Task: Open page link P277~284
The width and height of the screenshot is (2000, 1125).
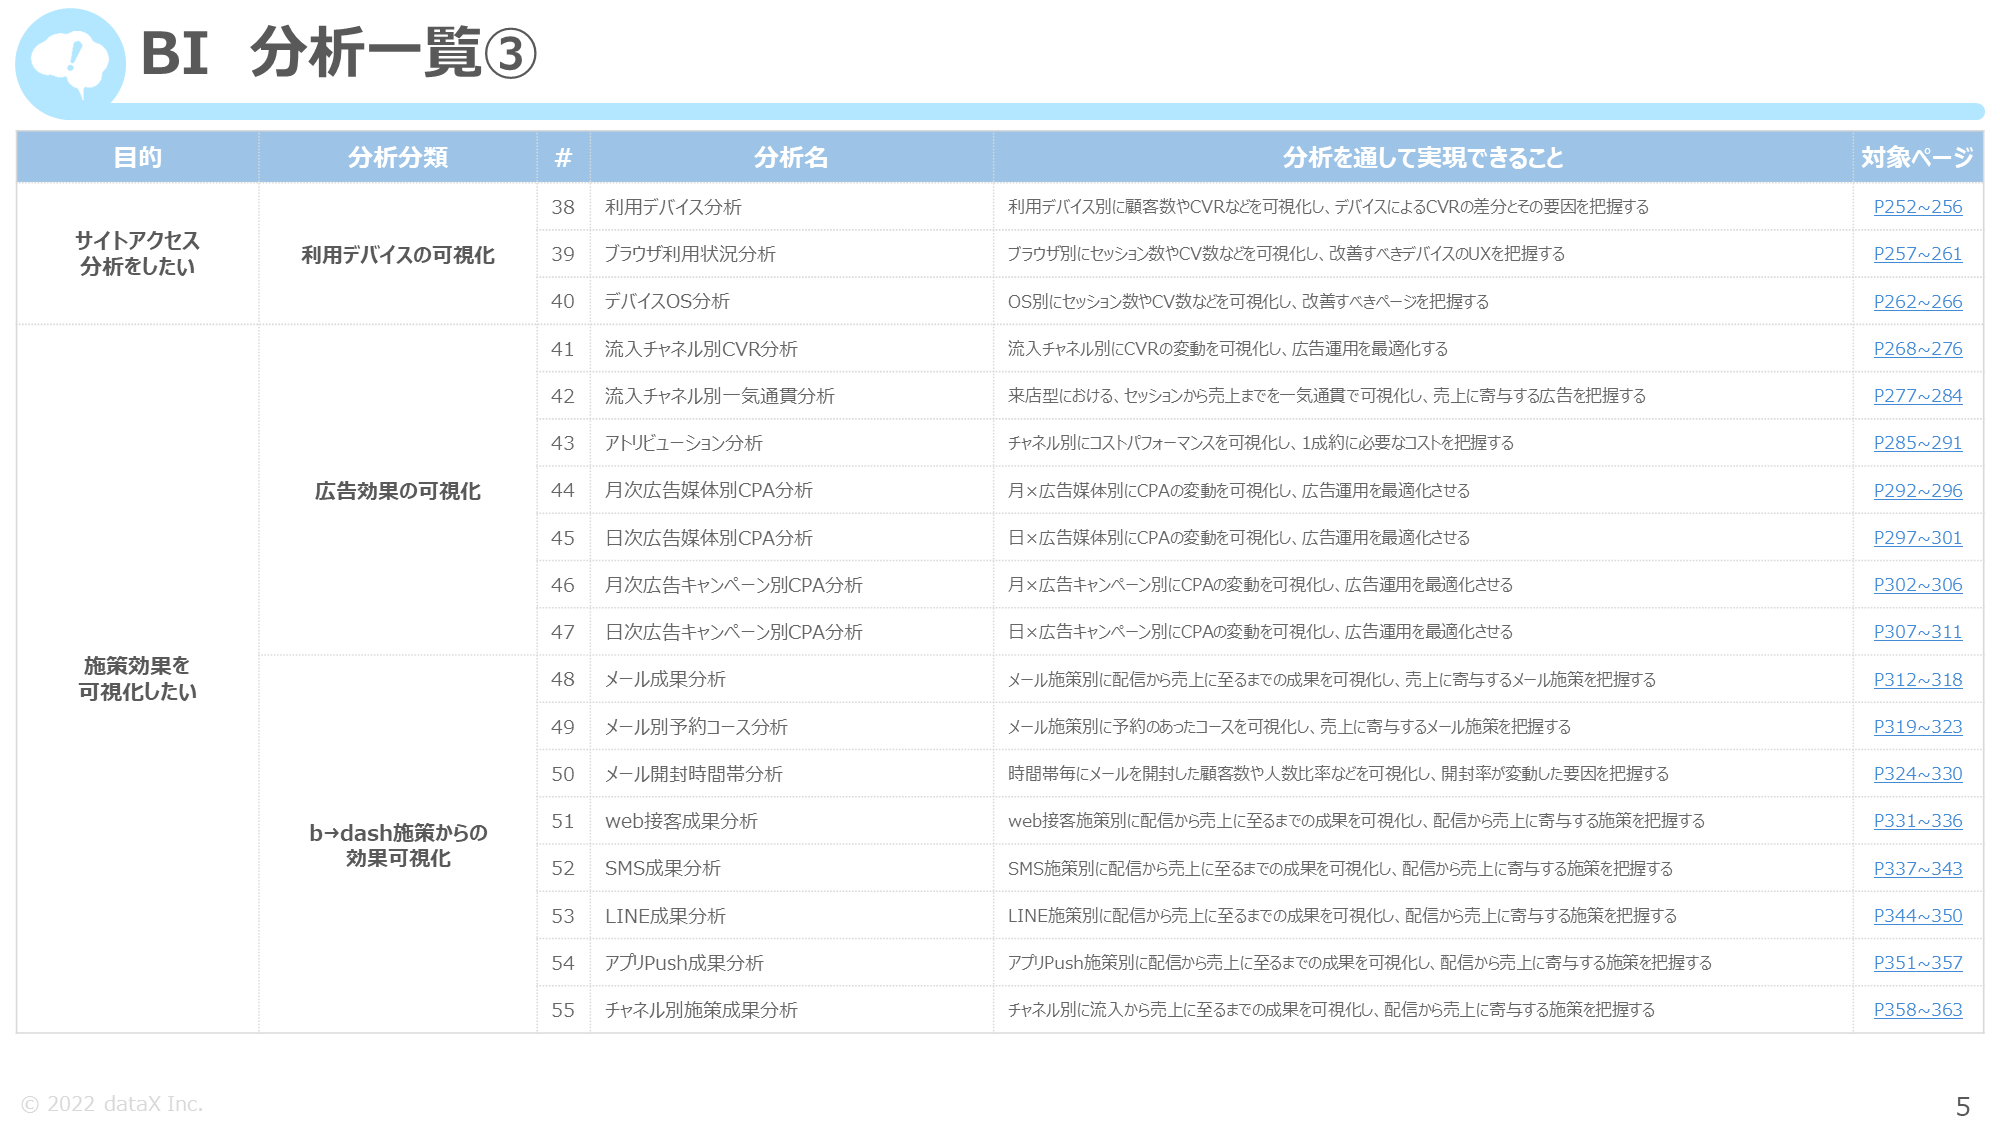Action: pos(1917,396)
